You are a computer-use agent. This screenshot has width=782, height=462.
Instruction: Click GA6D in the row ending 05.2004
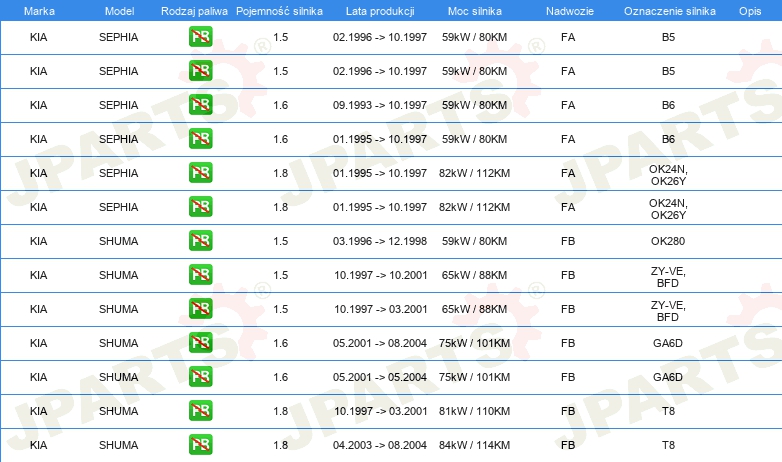[x=668, y=377]
